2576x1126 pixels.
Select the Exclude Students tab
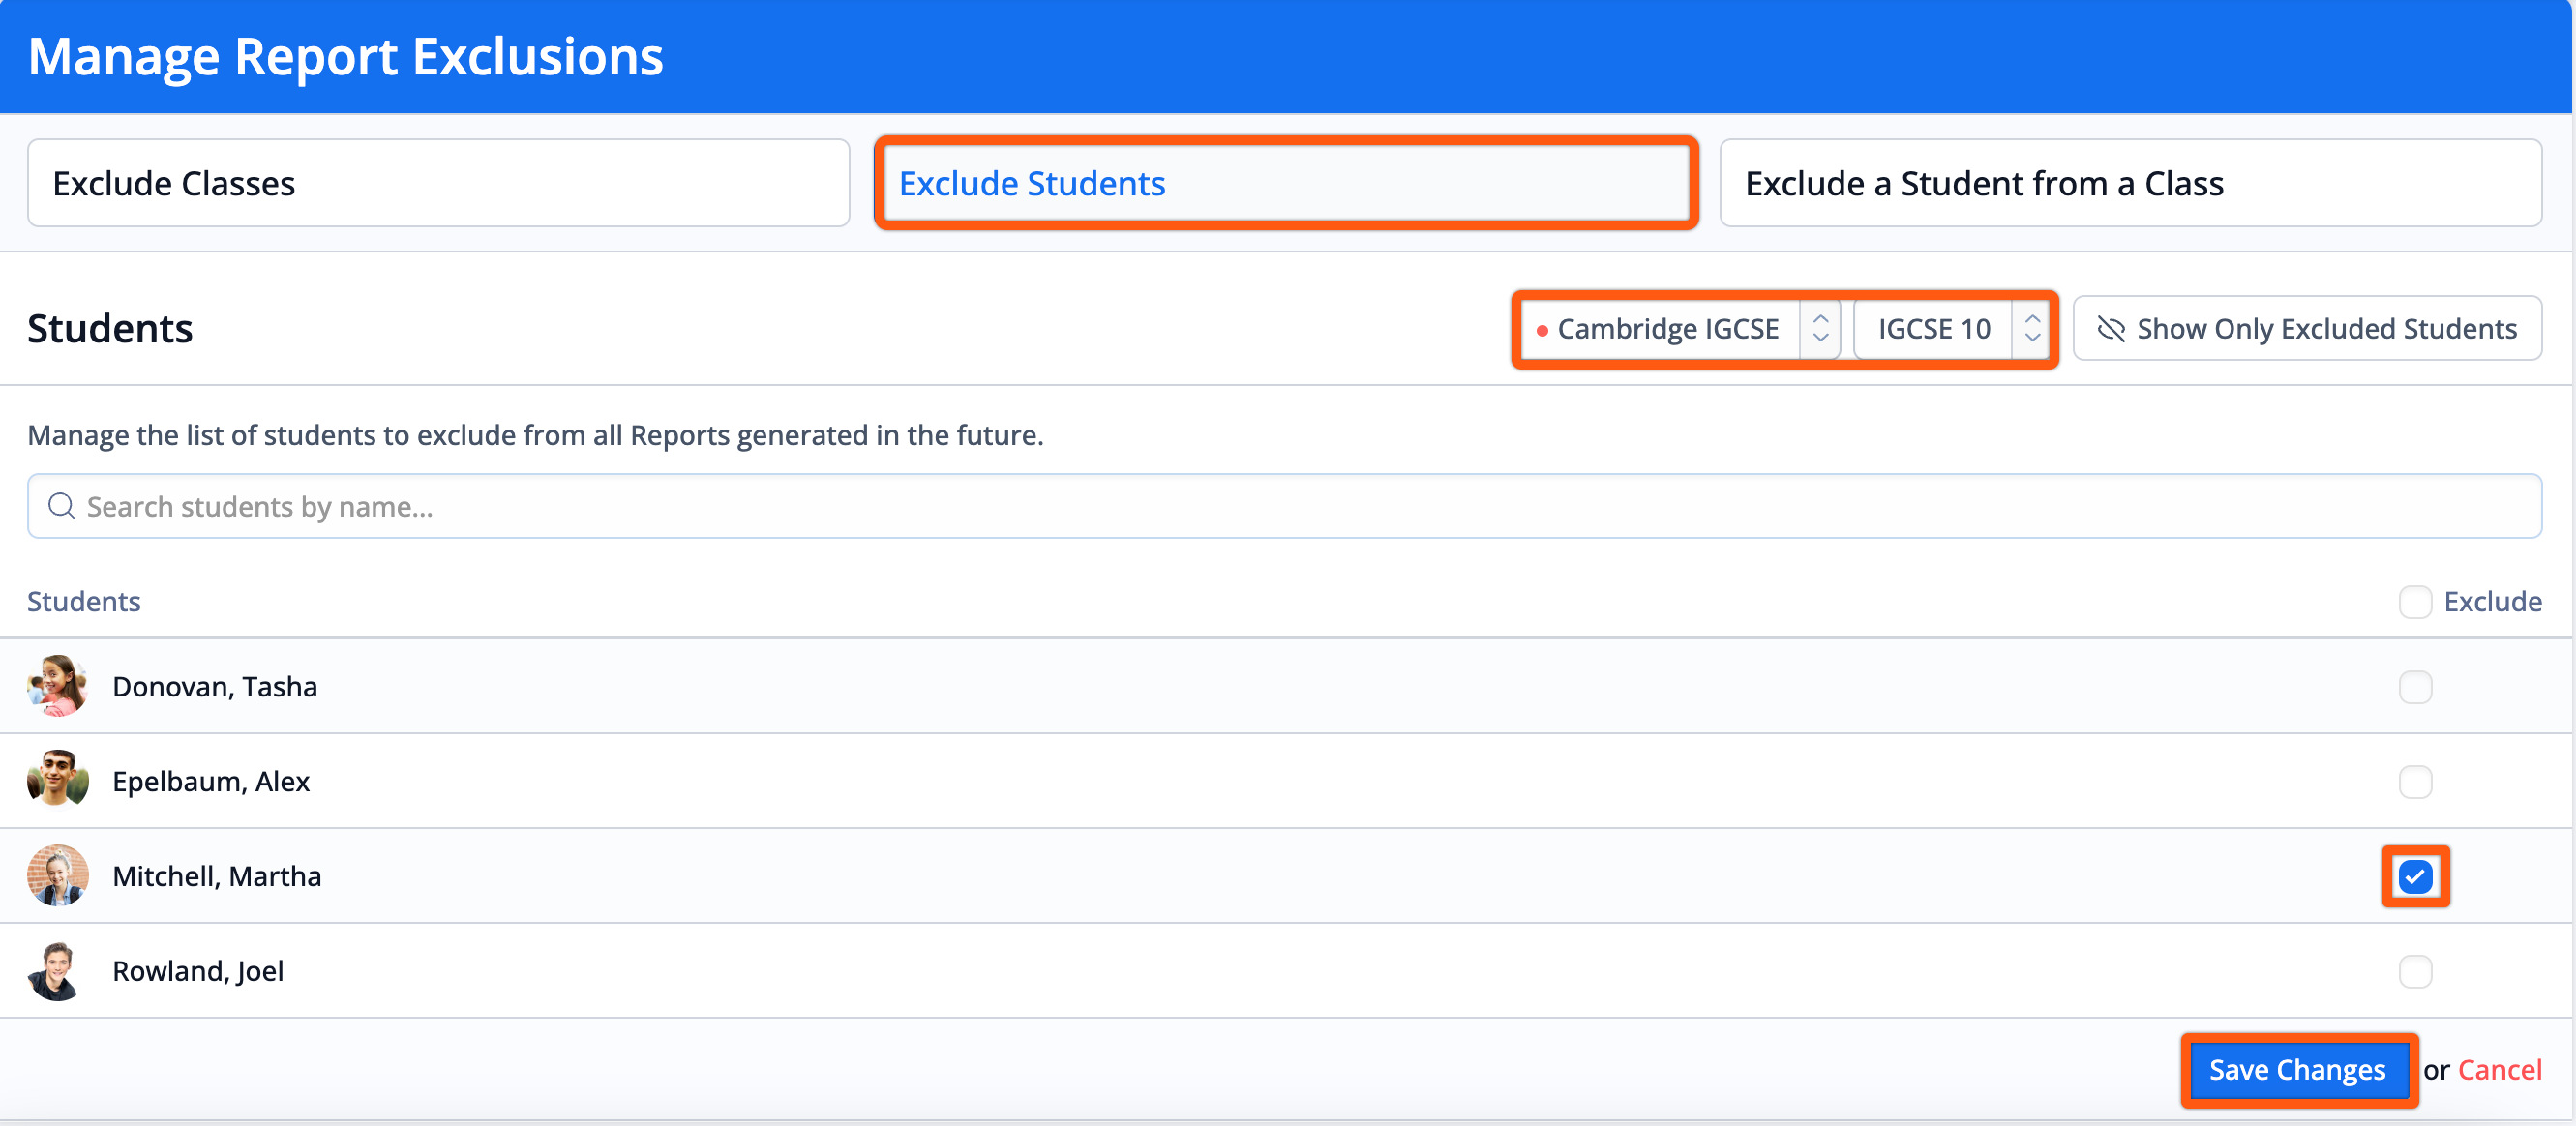(1285, 183)
